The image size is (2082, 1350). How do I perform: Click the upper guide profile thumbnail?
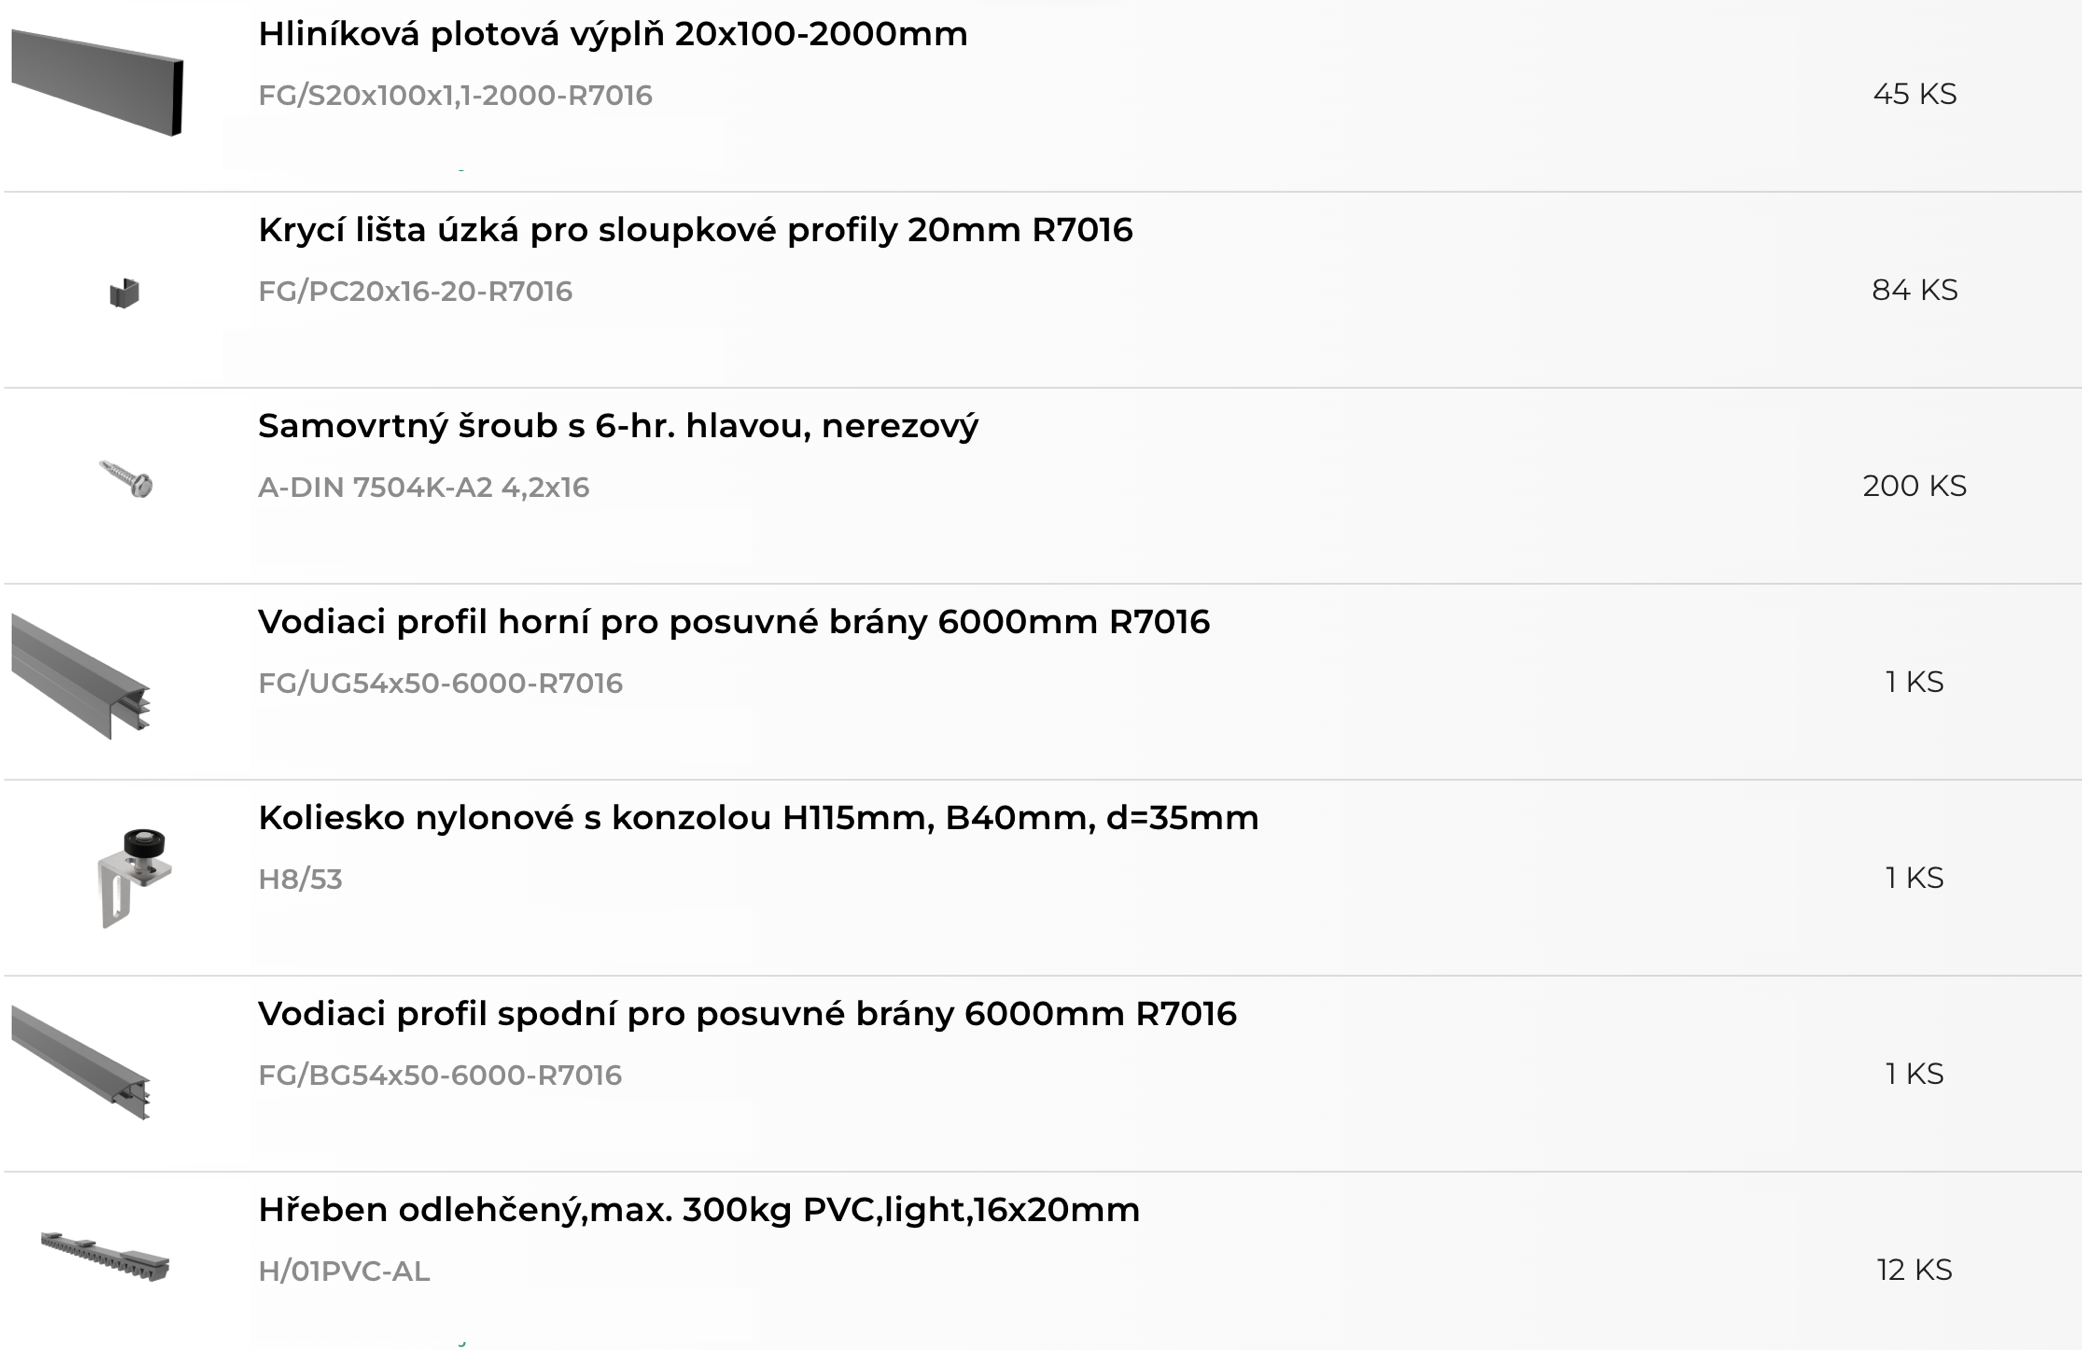tap(82, 676)
